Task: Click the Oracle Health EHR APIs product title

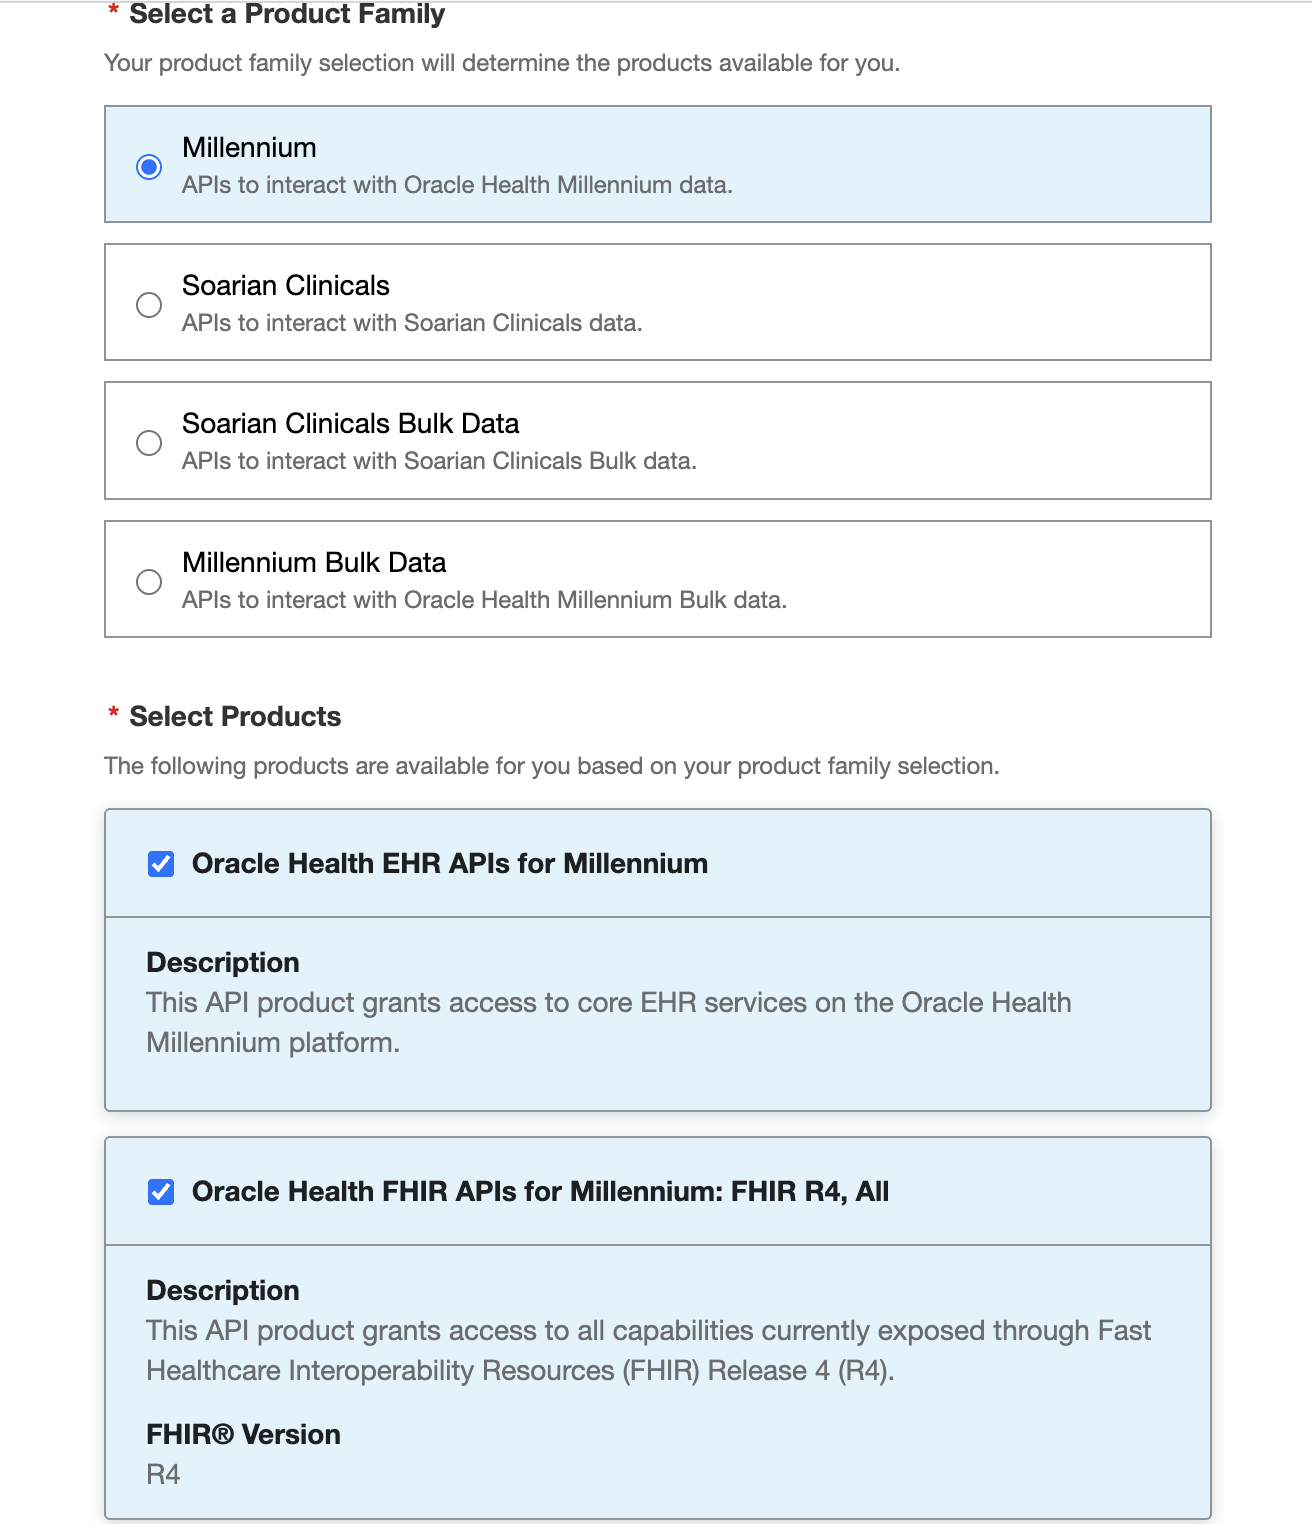Action: click(449, 864)
